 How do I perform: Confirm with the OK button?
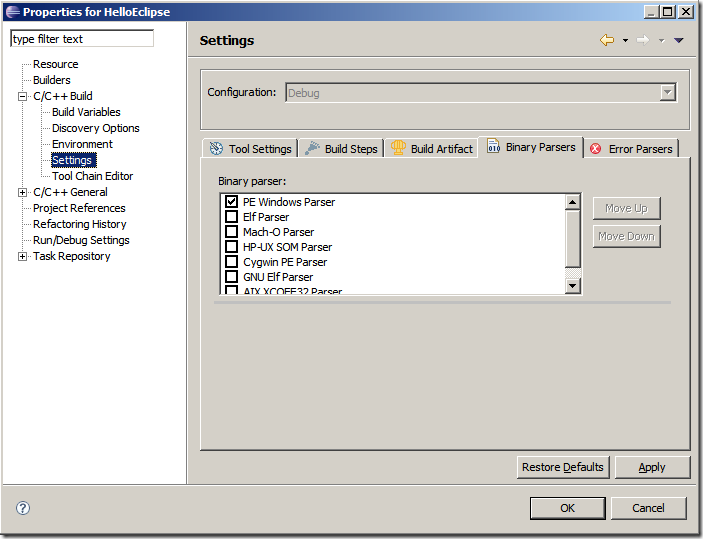click(567, 508)
